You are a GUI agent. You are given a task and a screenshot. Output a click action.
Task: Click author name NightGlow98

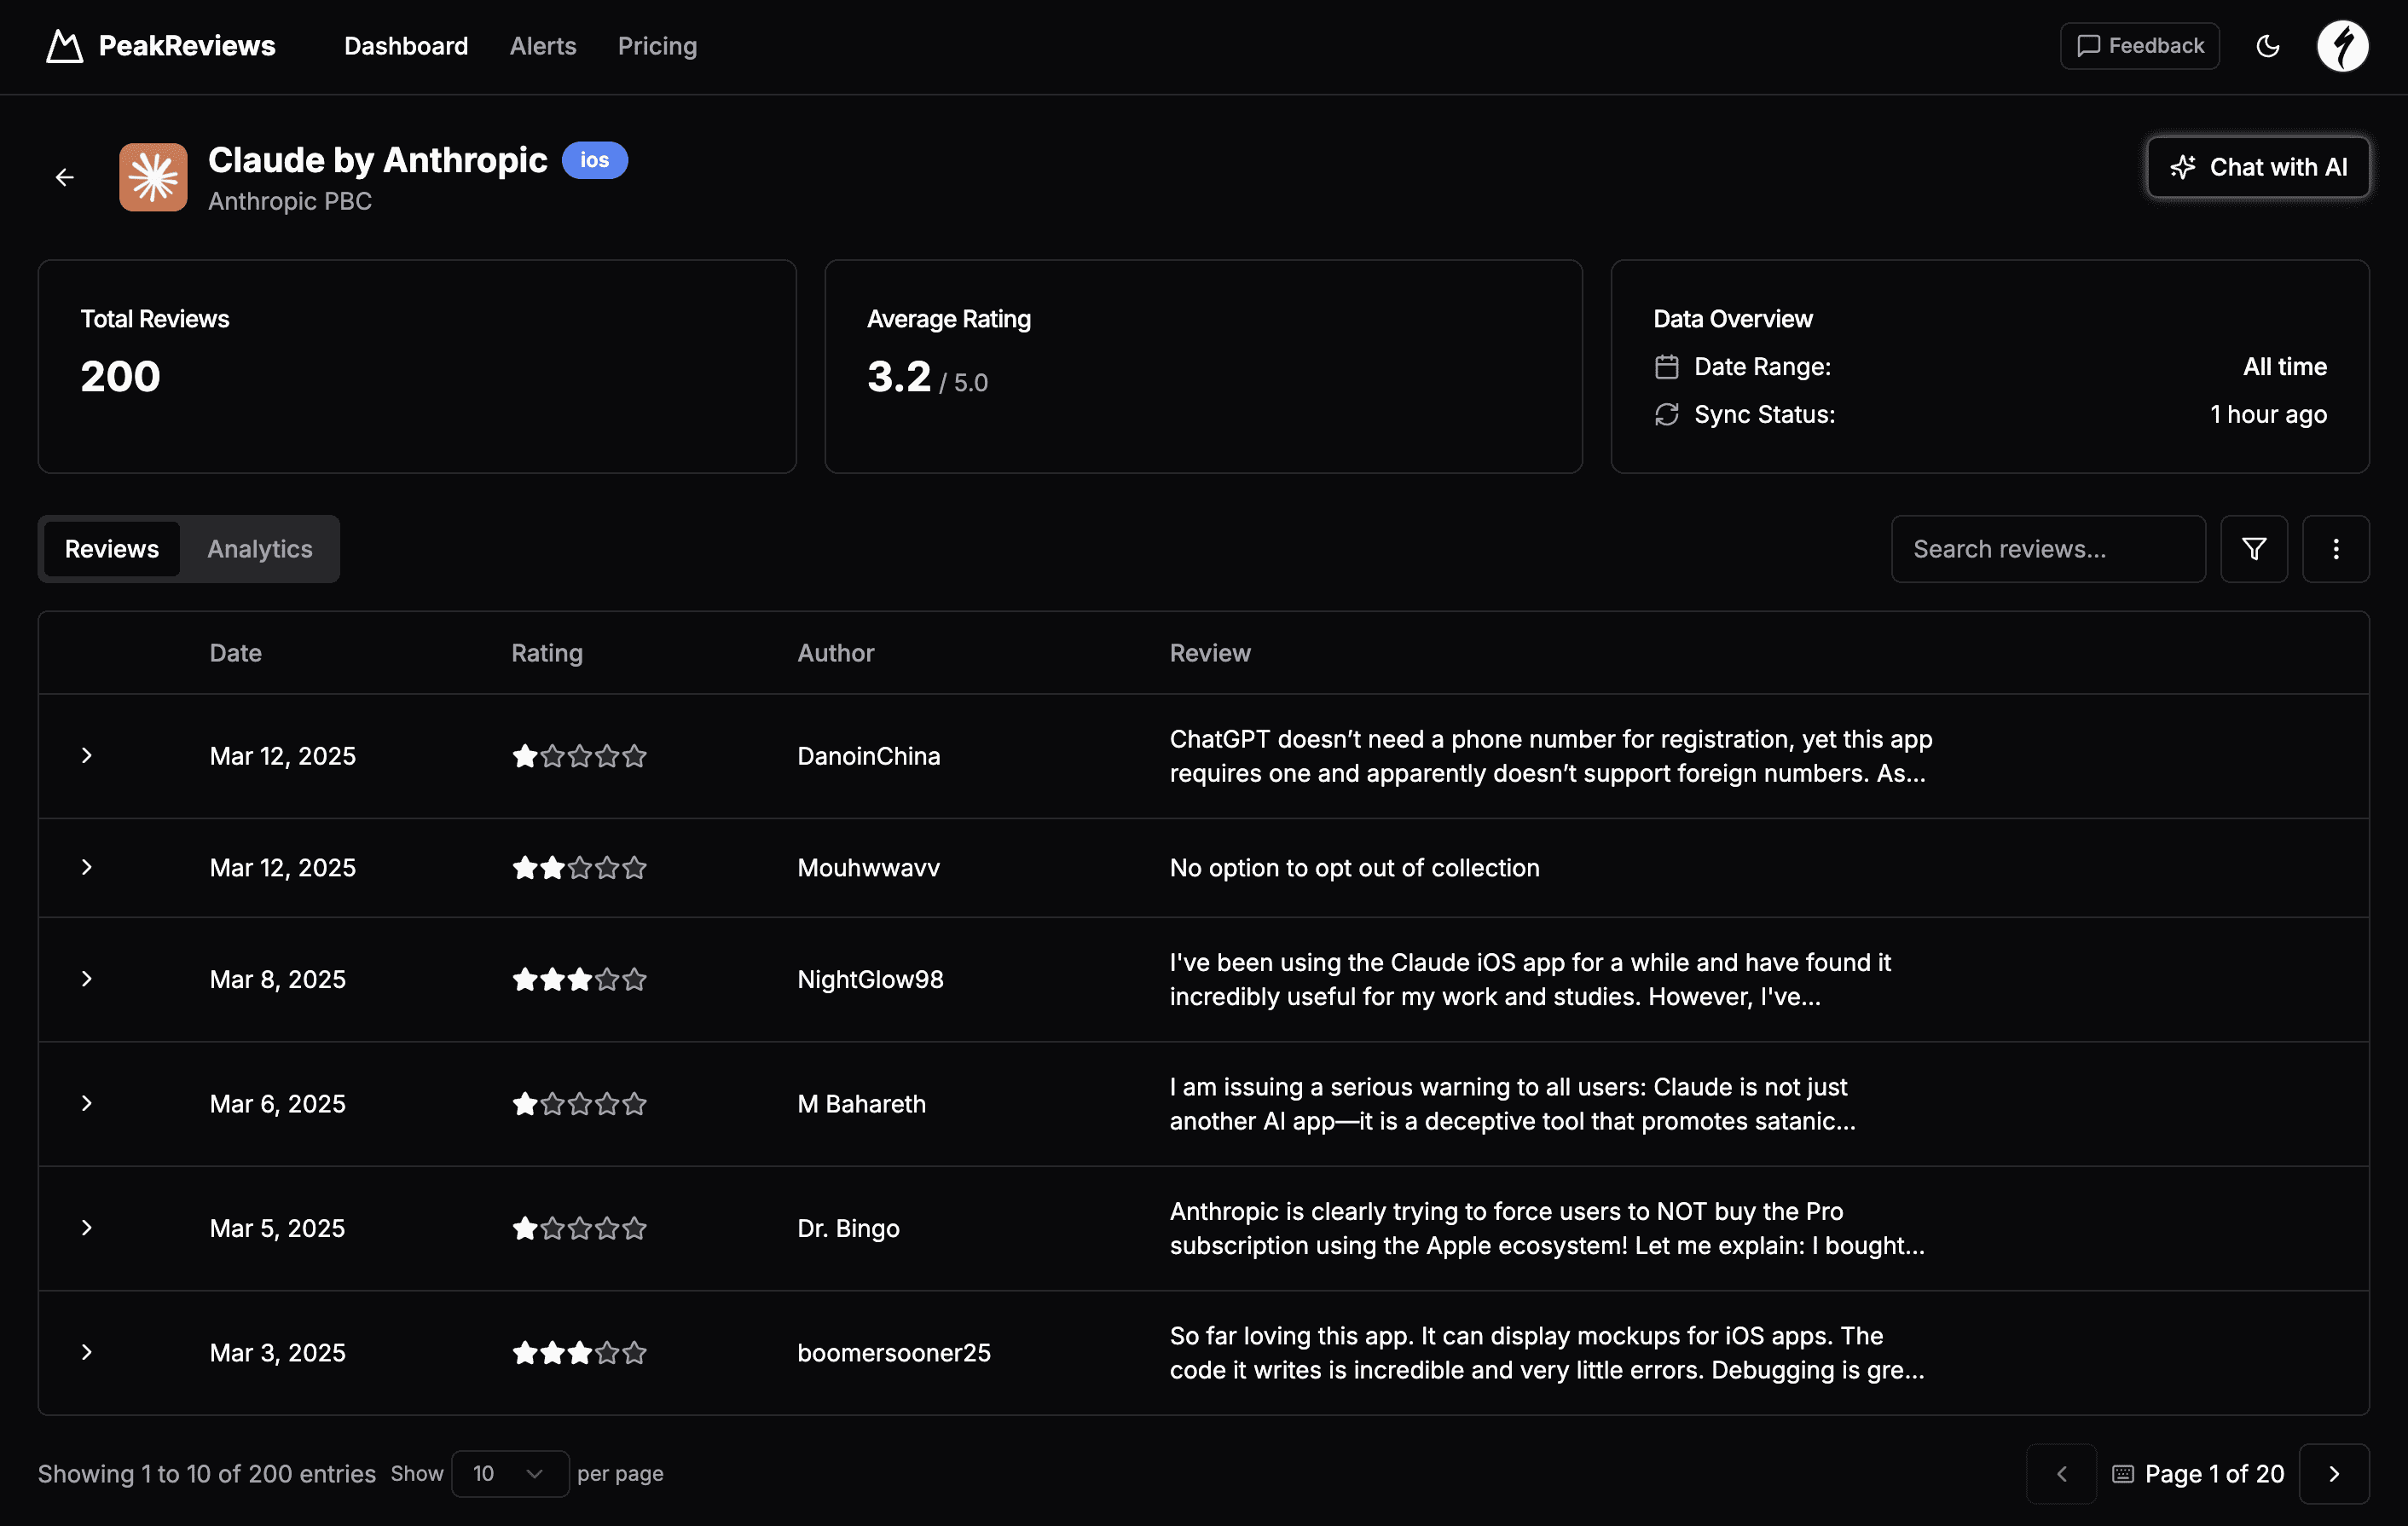click(x=871, y=979)
